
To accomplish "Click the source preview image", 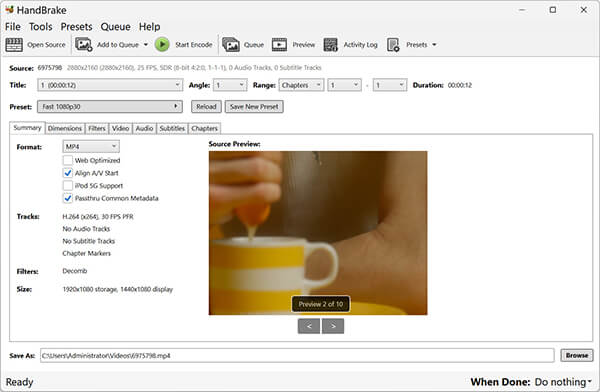I will pos(318,233).
